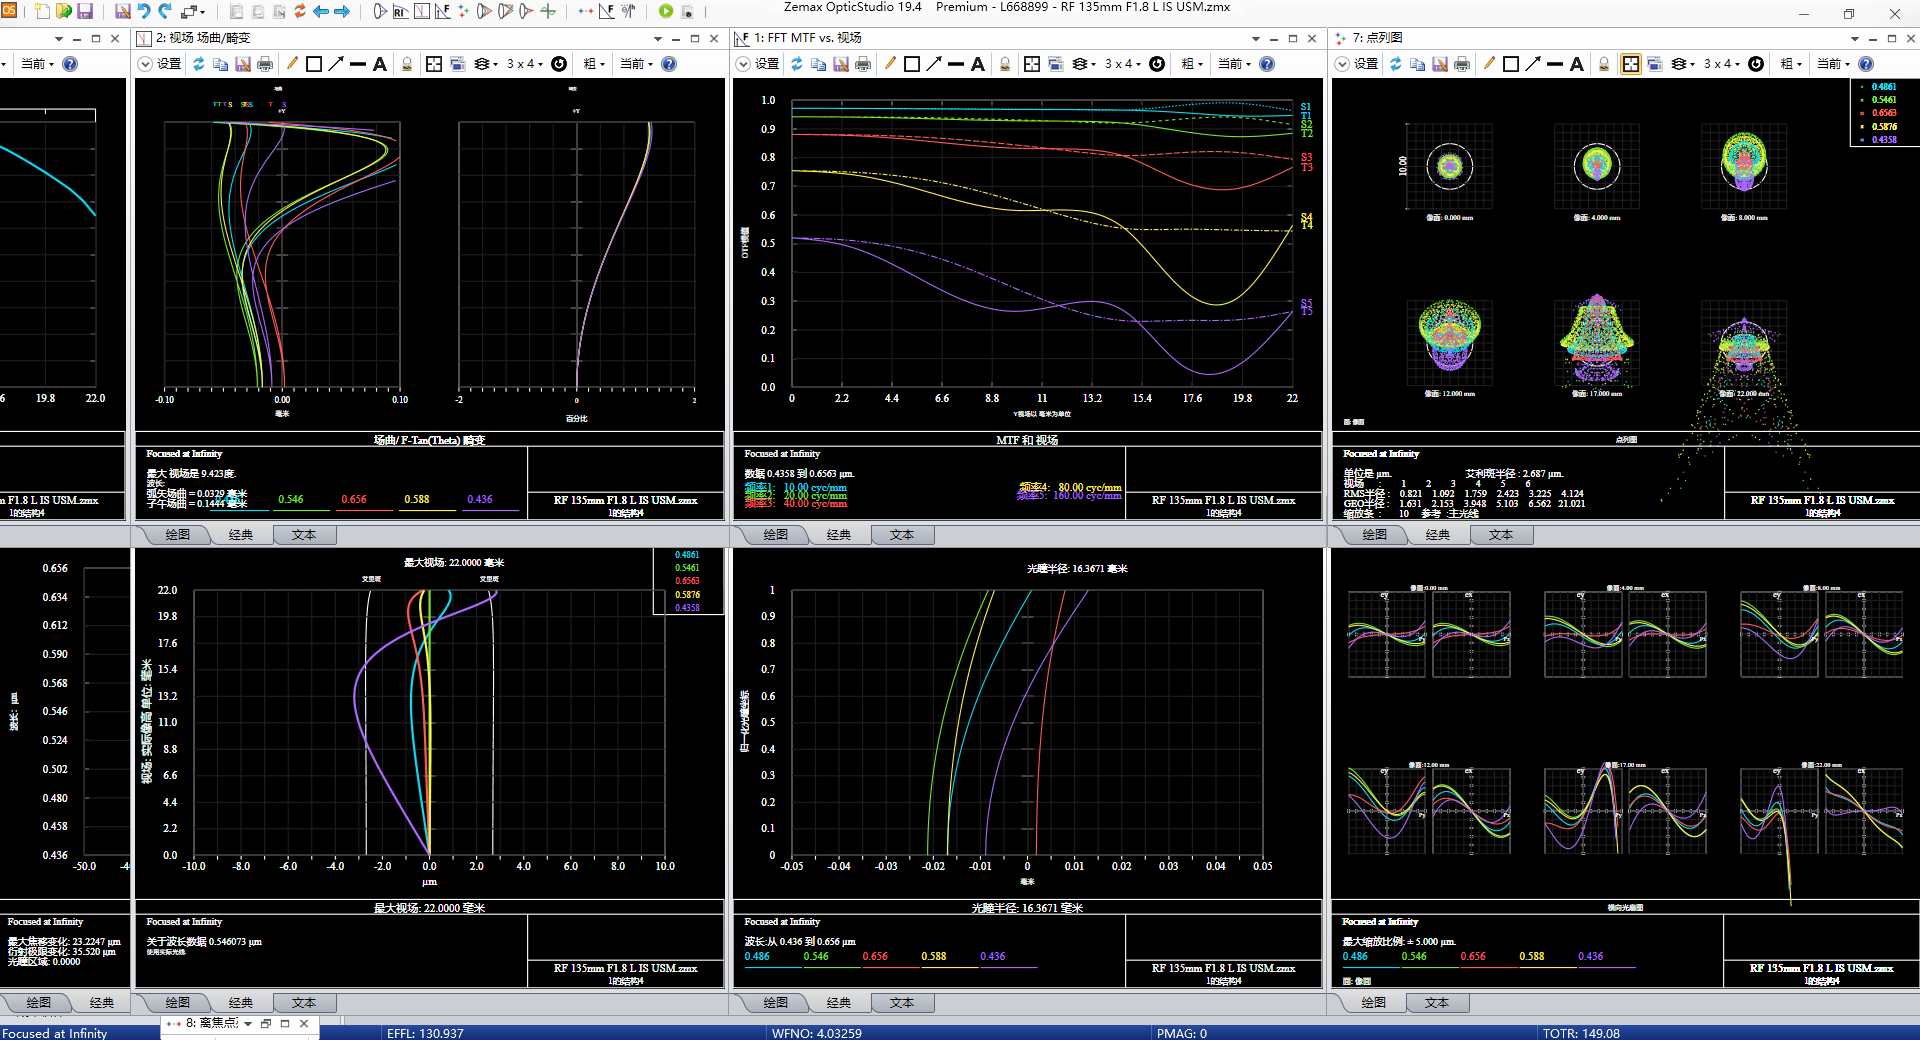This screenshot has height=1040, width=1920.
Task: Maximize the FFT MTF vs. Field window
Action: pos(1293,38)
